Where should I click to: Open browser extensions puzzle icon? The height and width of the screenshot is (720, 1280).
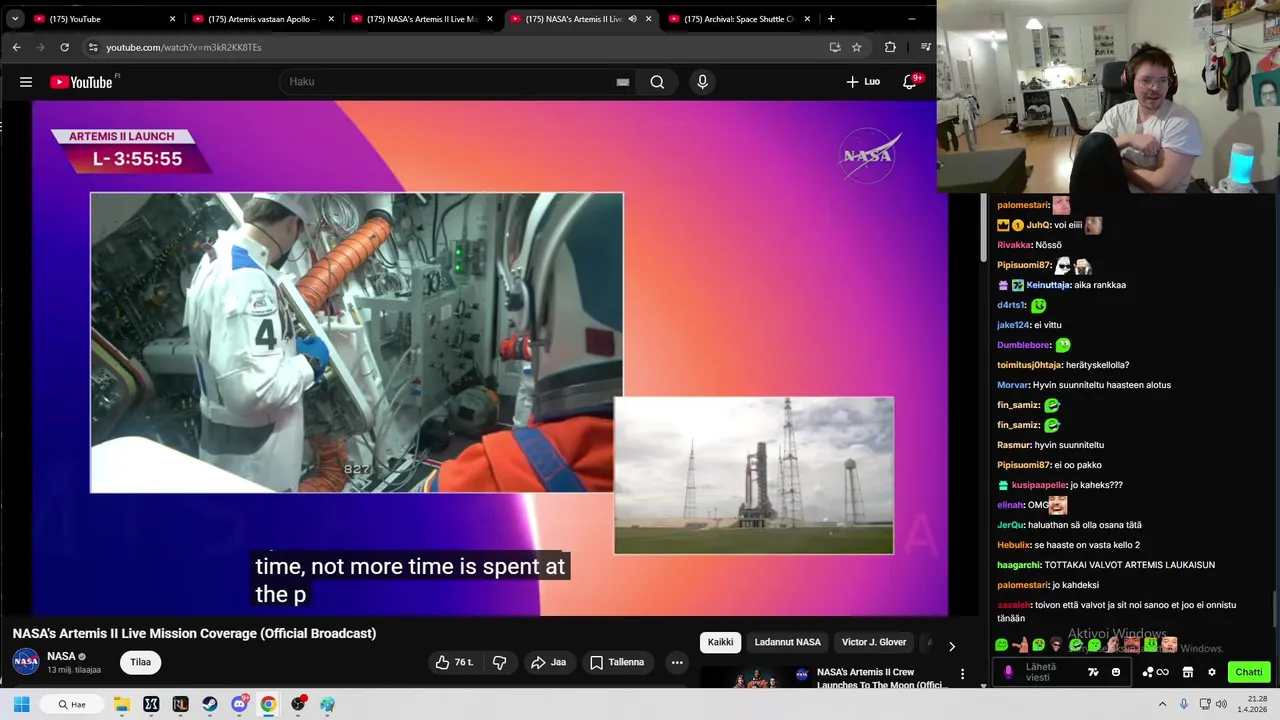[x=890, y=47]
